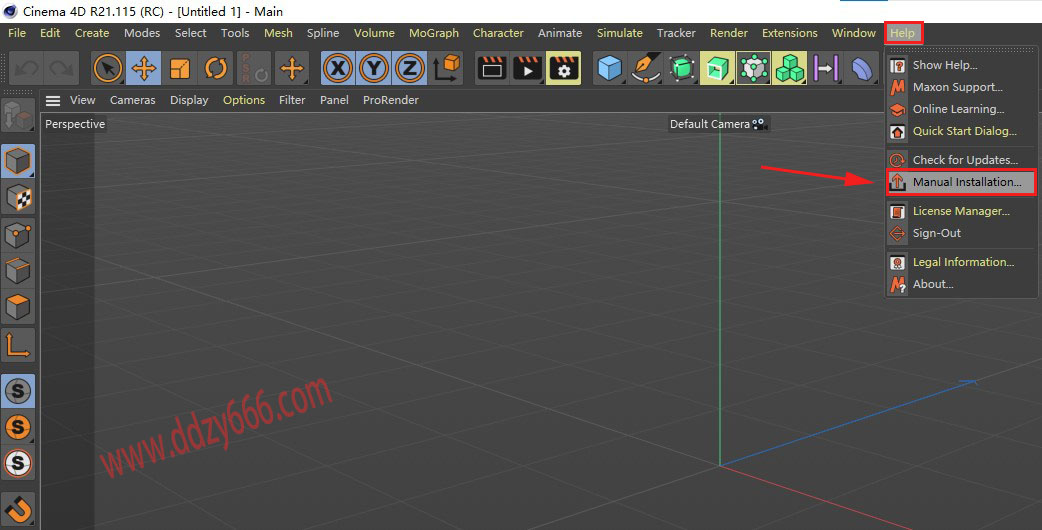Viewport: 1042px width, 530px height.
Task: Open the viewport Cameras menu
Action: [132, 100]
